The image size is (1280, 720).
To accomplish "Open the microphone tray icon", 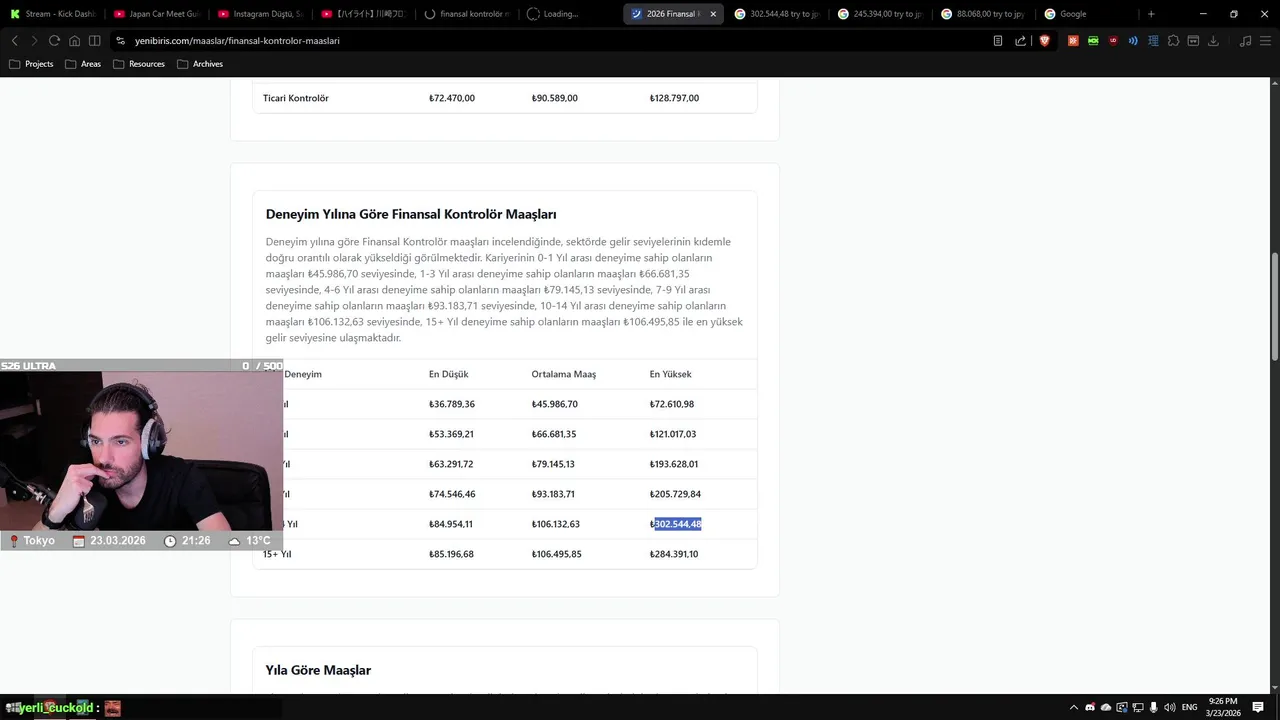I will point(1153,707).
